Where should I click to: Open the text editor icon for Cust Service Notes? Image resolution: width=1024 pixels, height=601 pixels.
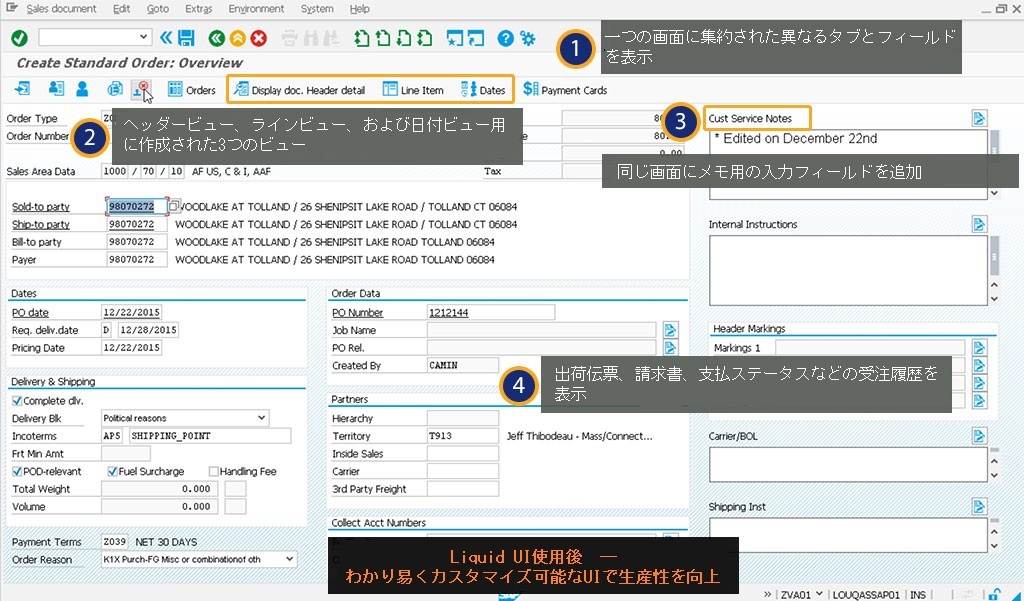tap(979, 118)
